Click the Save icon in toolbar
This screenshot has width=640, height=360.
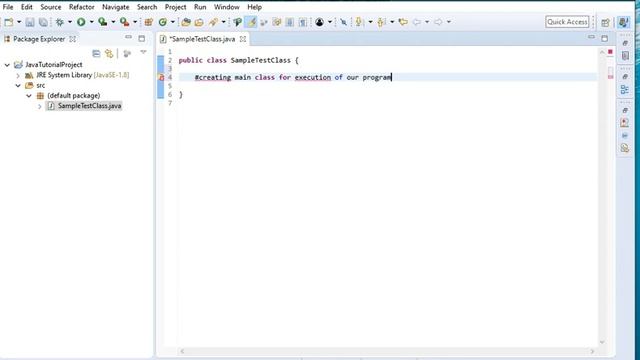click(x=30, y=22)
